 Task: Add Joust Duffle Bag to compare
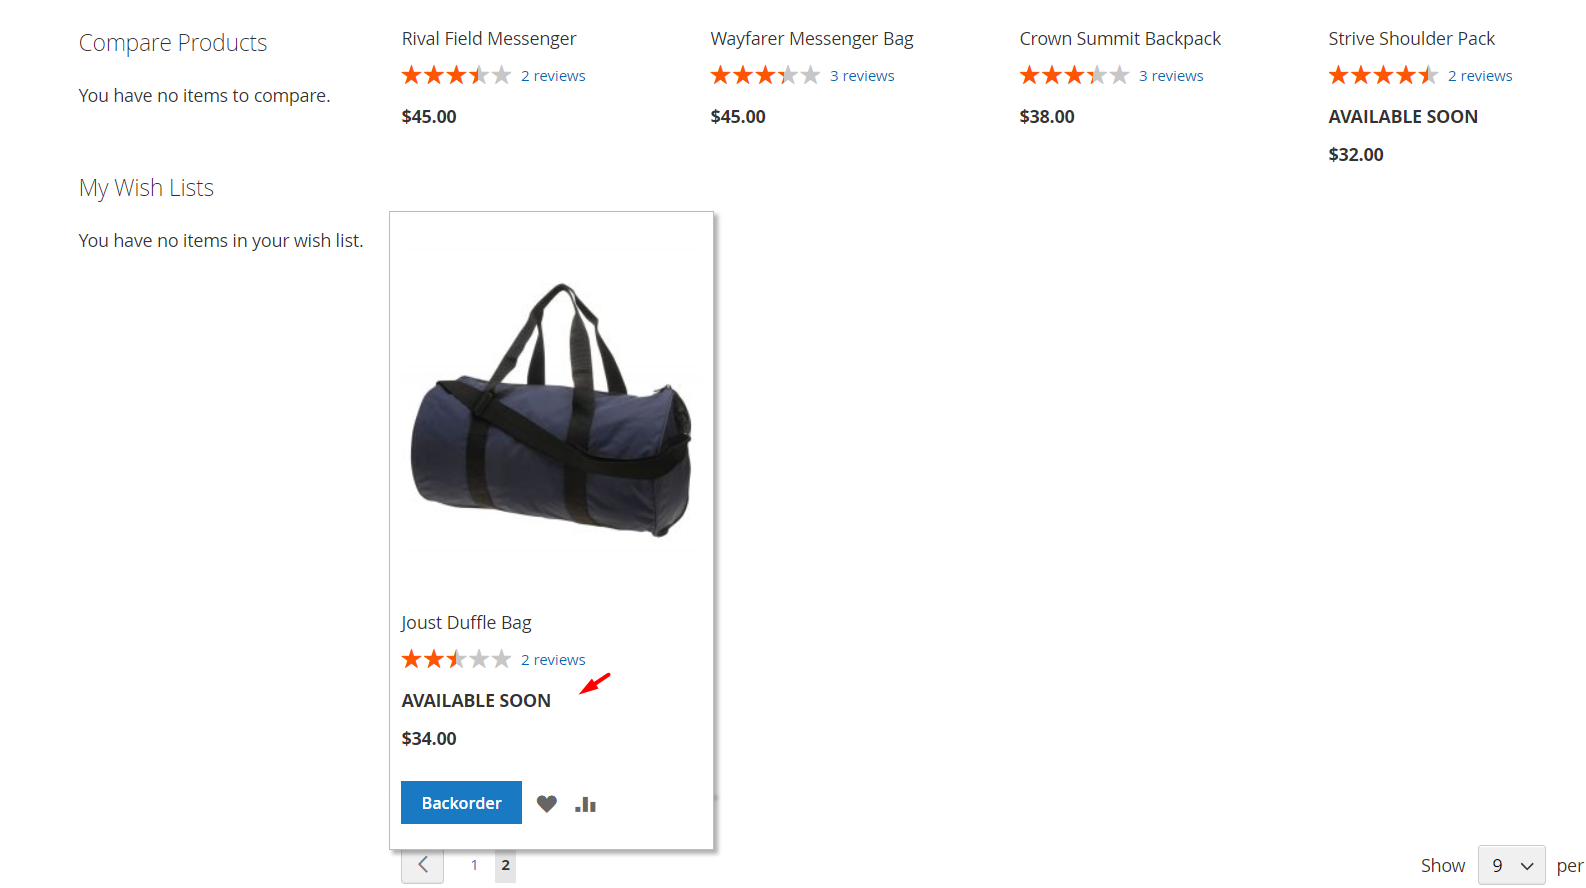(x=586, y=804)
